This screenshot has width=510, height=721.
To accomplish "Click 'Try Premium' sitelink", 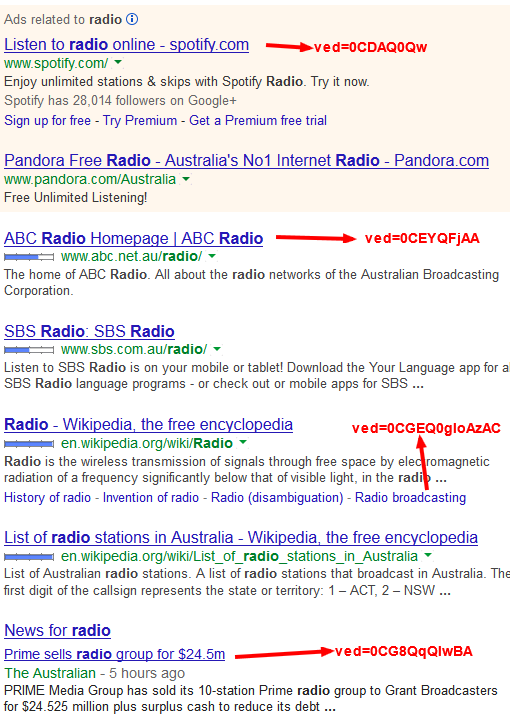I will click(140, 120).
